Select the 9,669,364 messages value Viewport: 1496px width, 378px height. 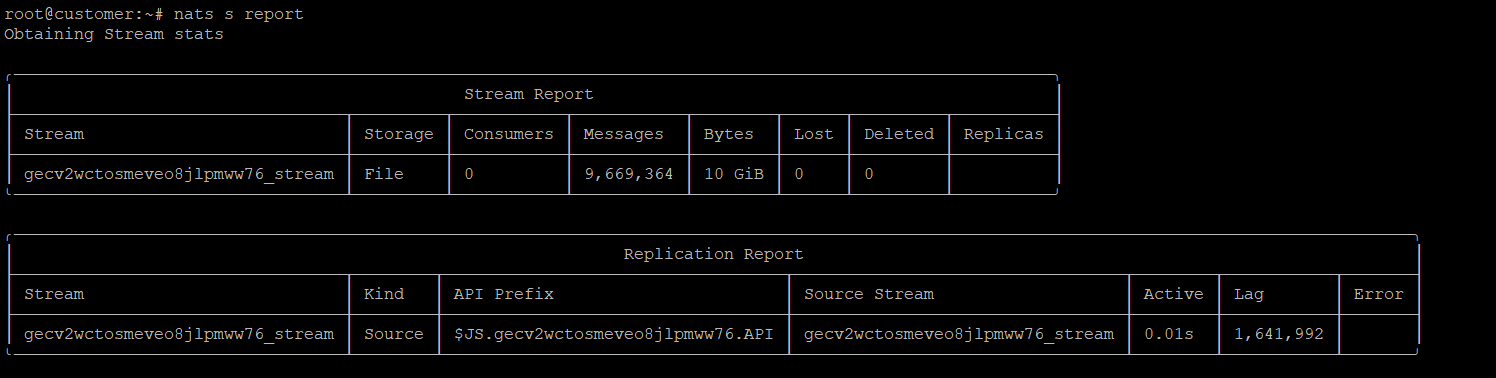coord(629,174)
